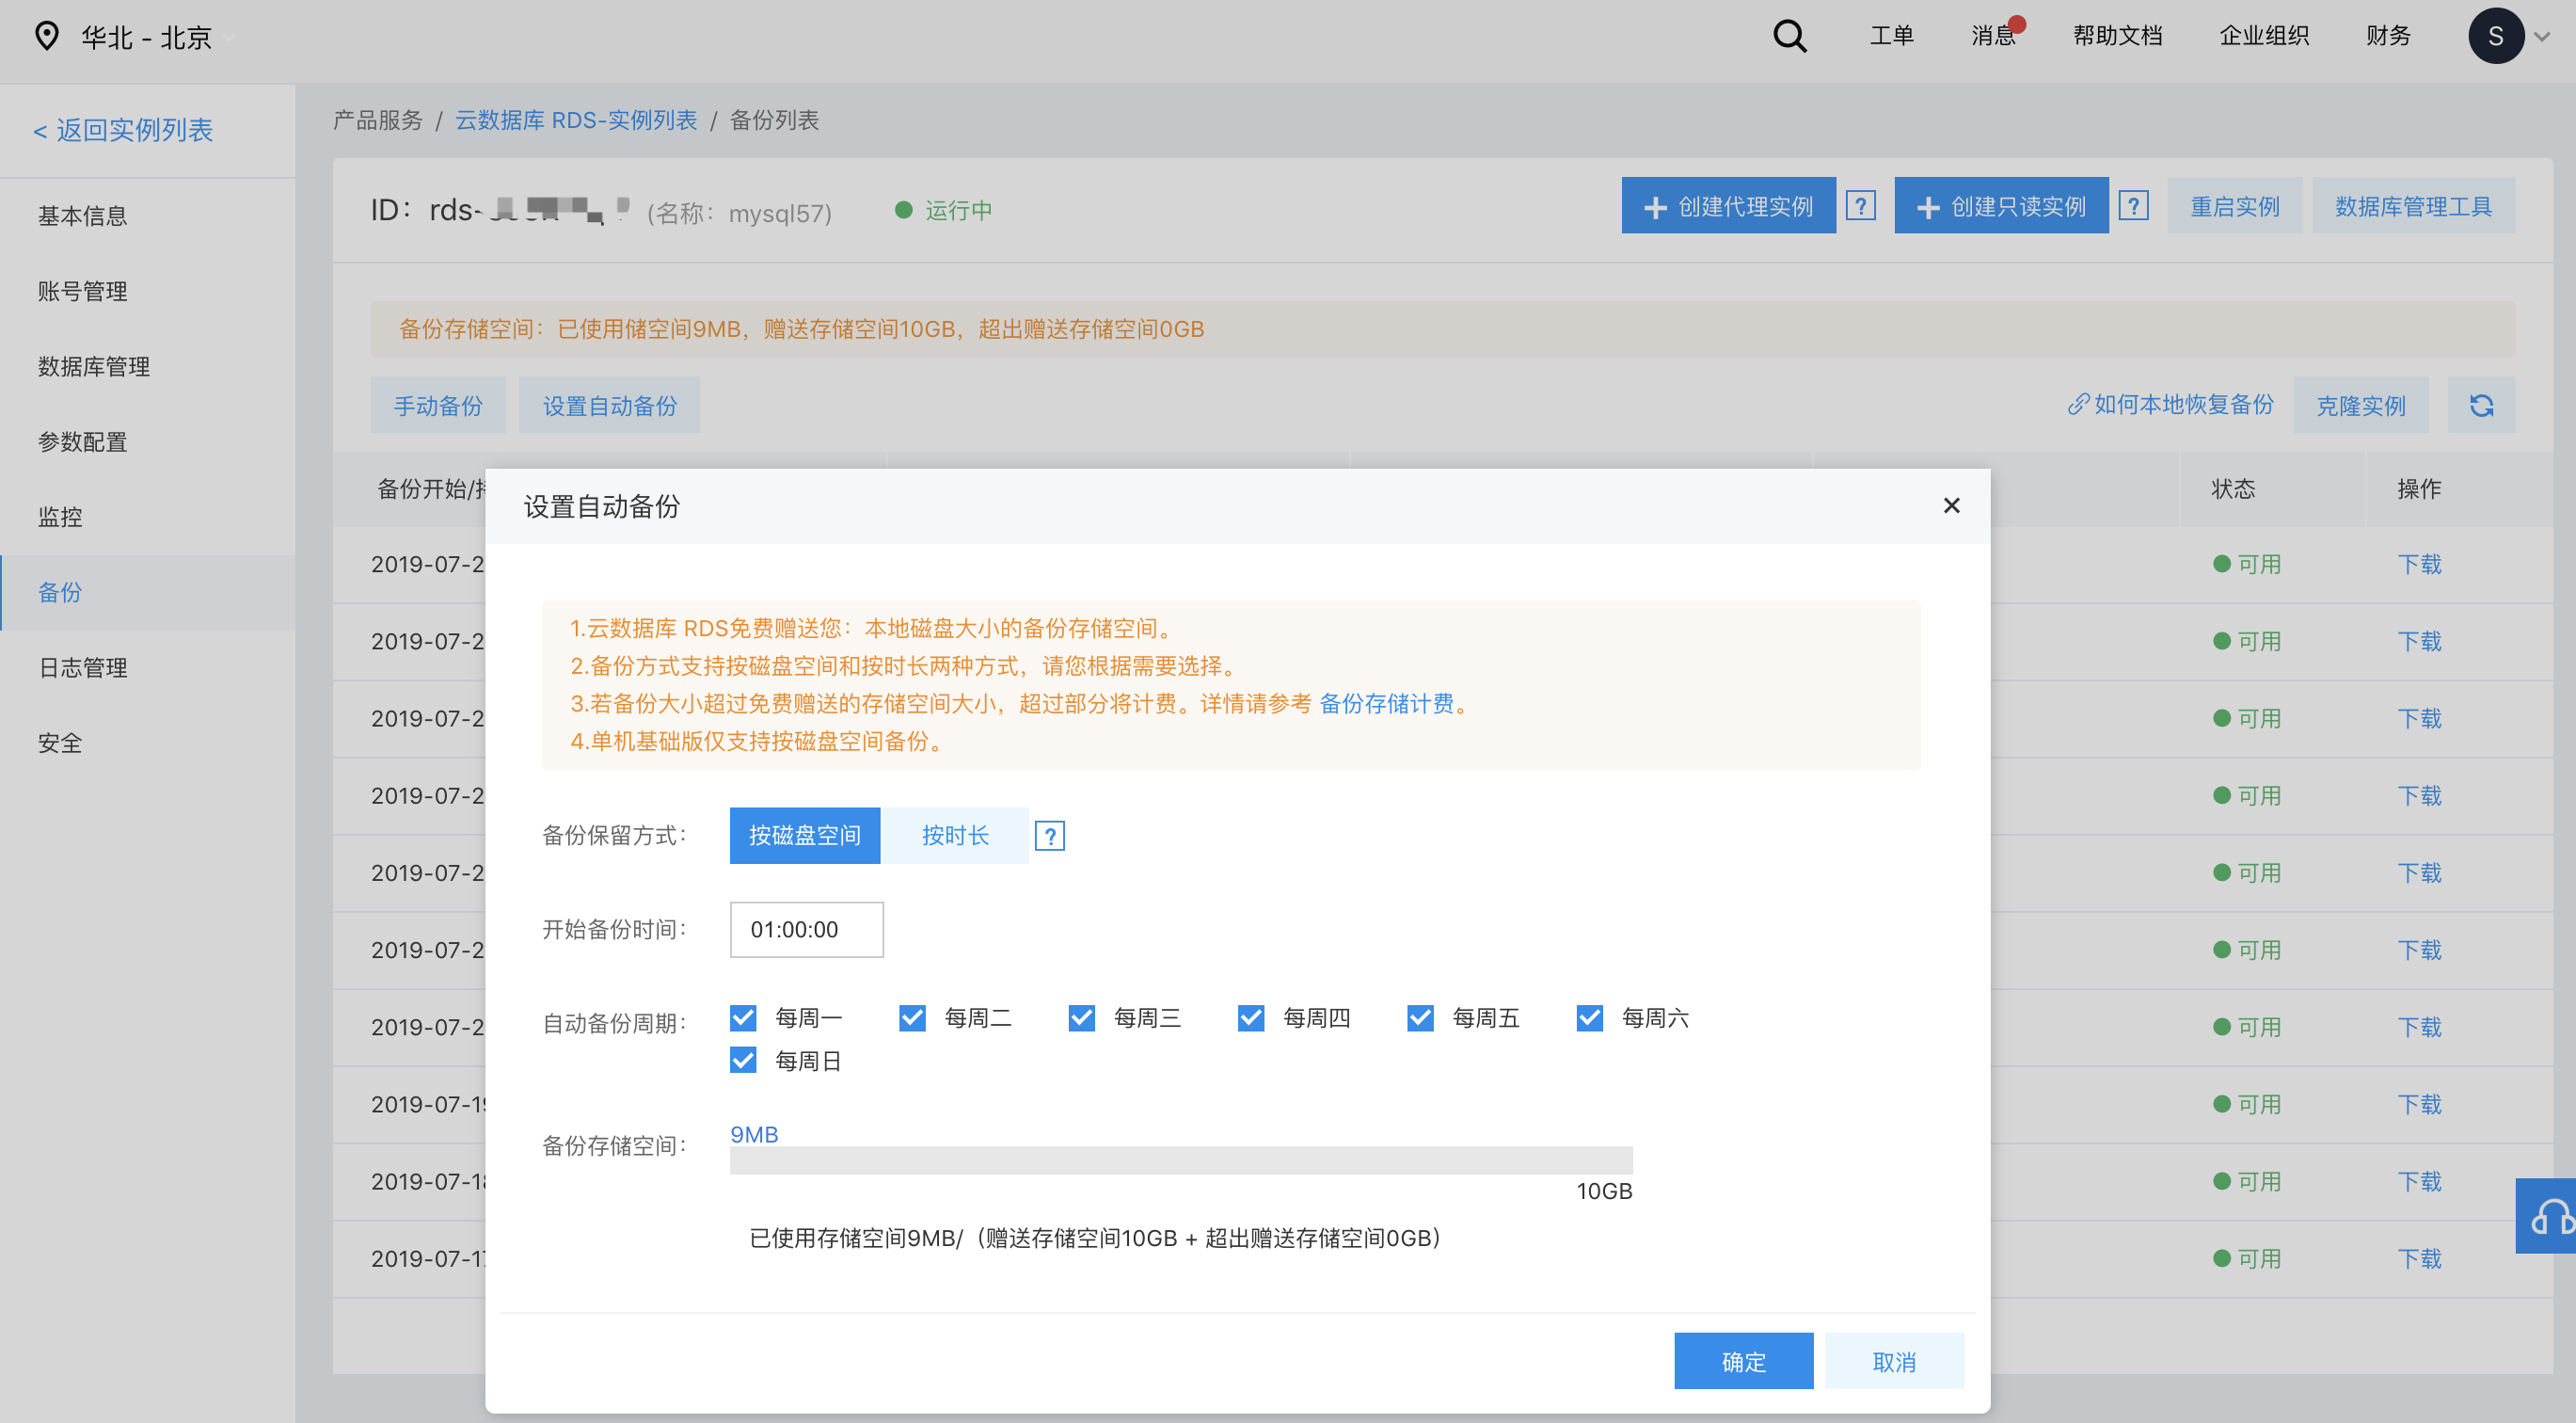2576x1423 pixels.
Task: Toggle 每周四 checkbox
Action: point(1251,1018)
